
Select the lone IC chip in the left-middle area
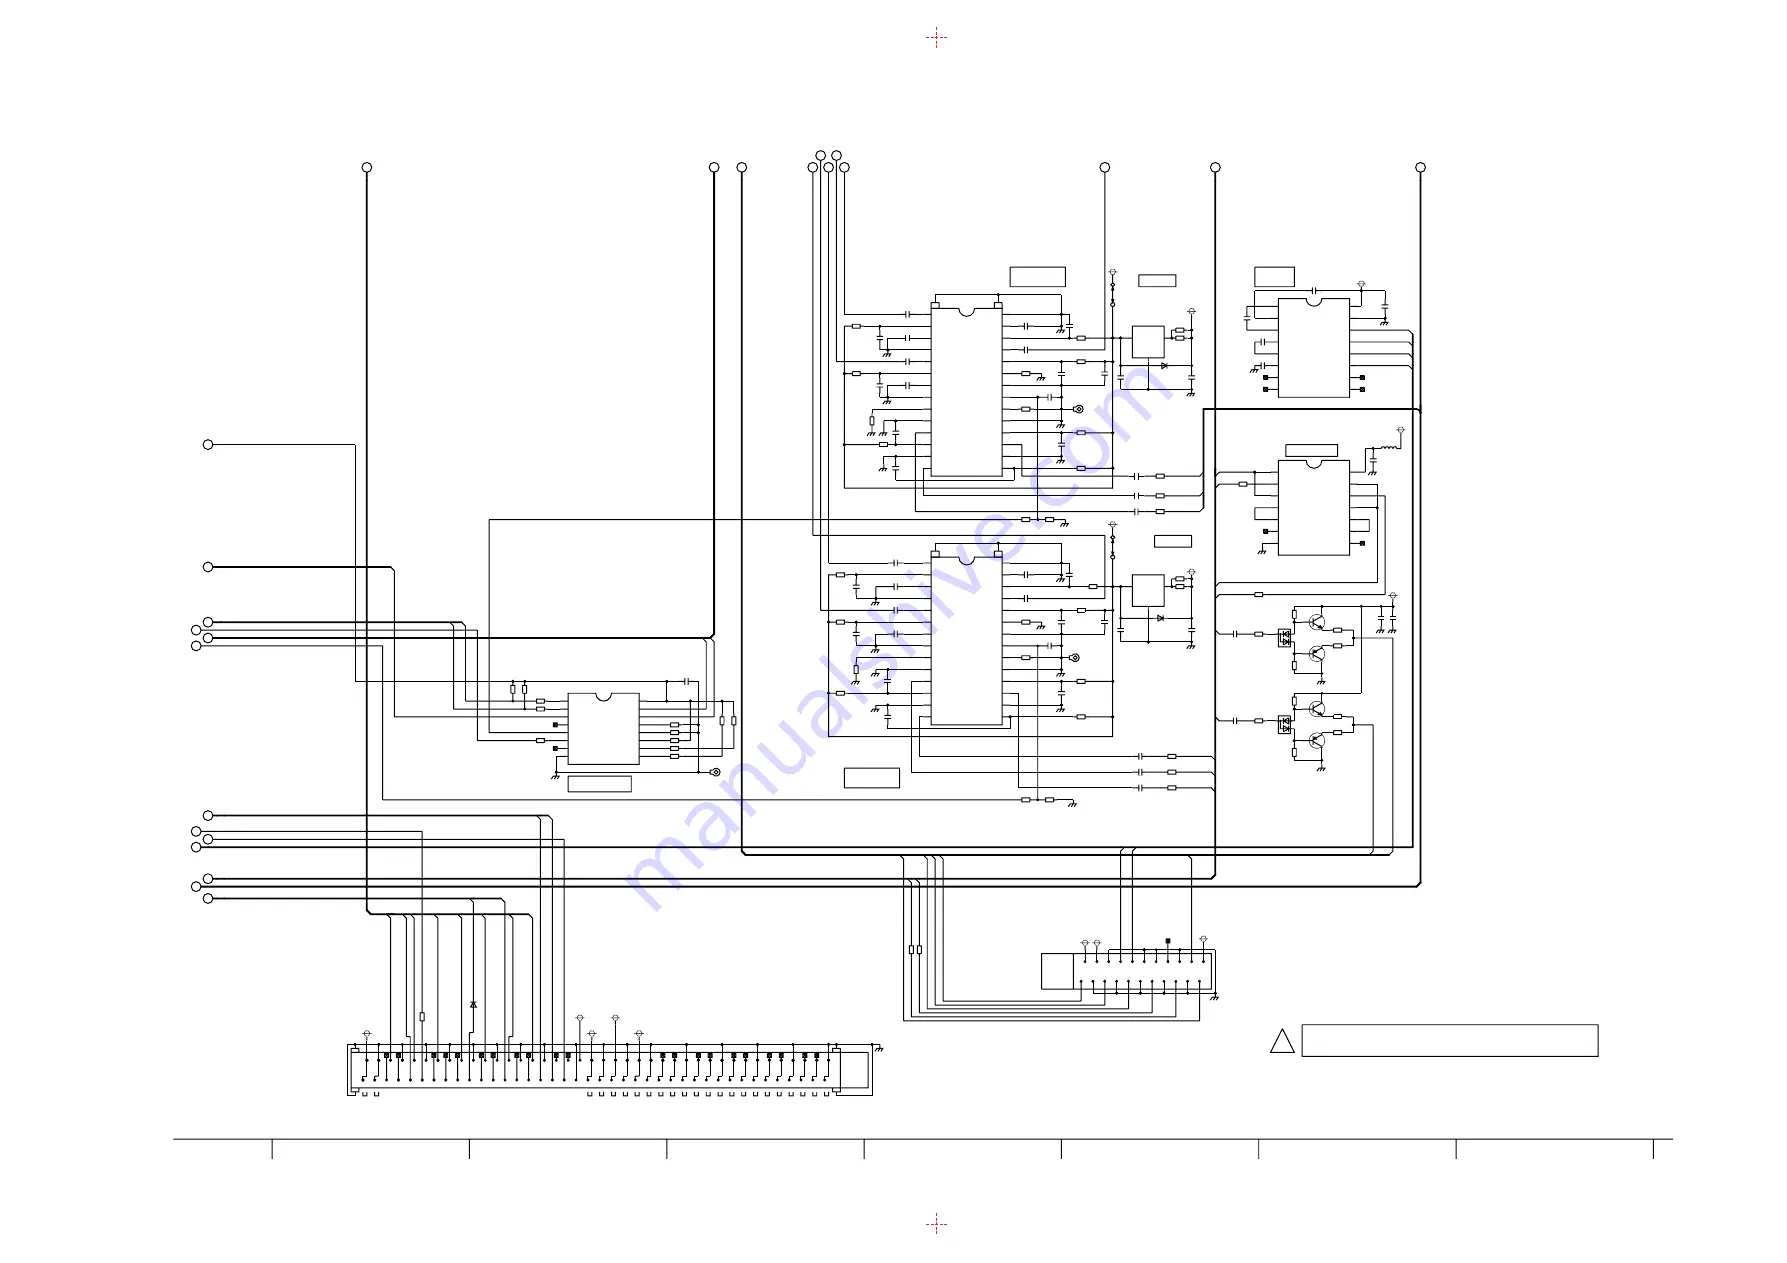click(603, 728)
